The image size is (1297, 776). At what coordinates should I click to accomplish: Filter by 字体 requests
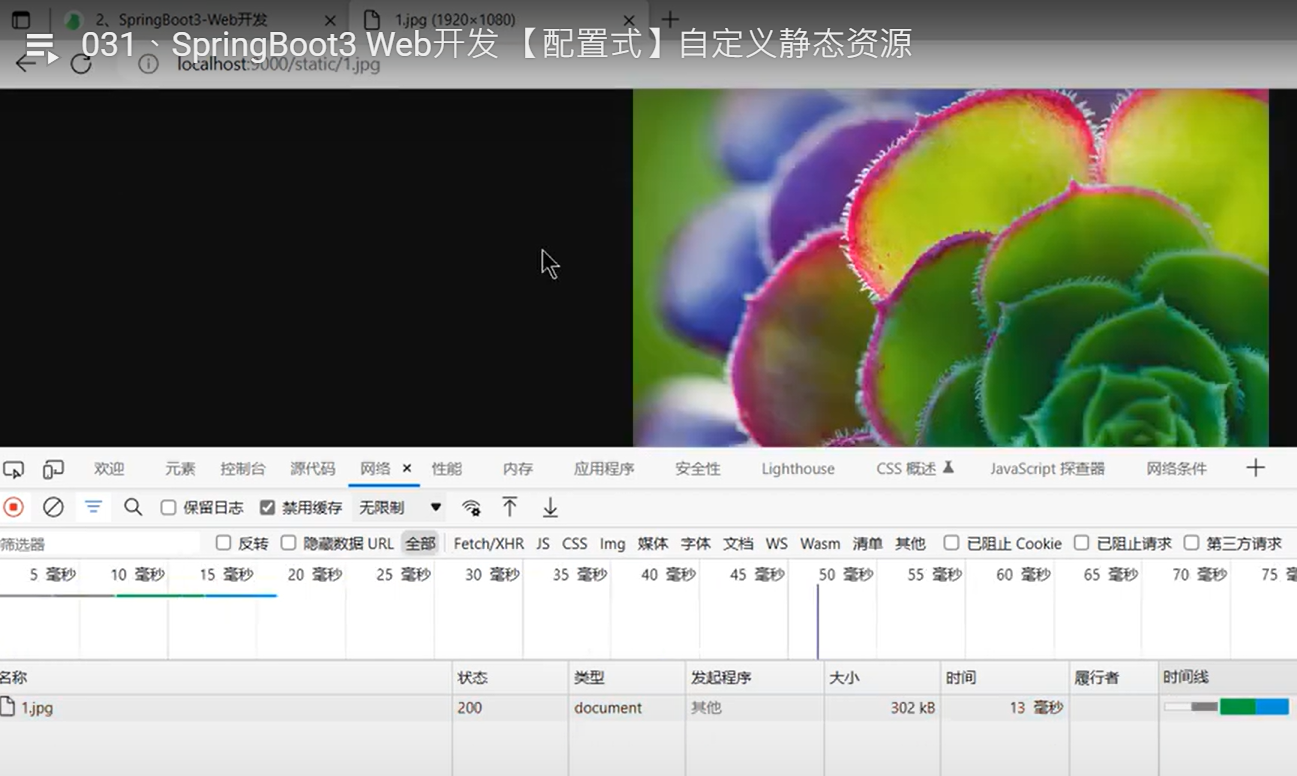click(x=696, y=544)
